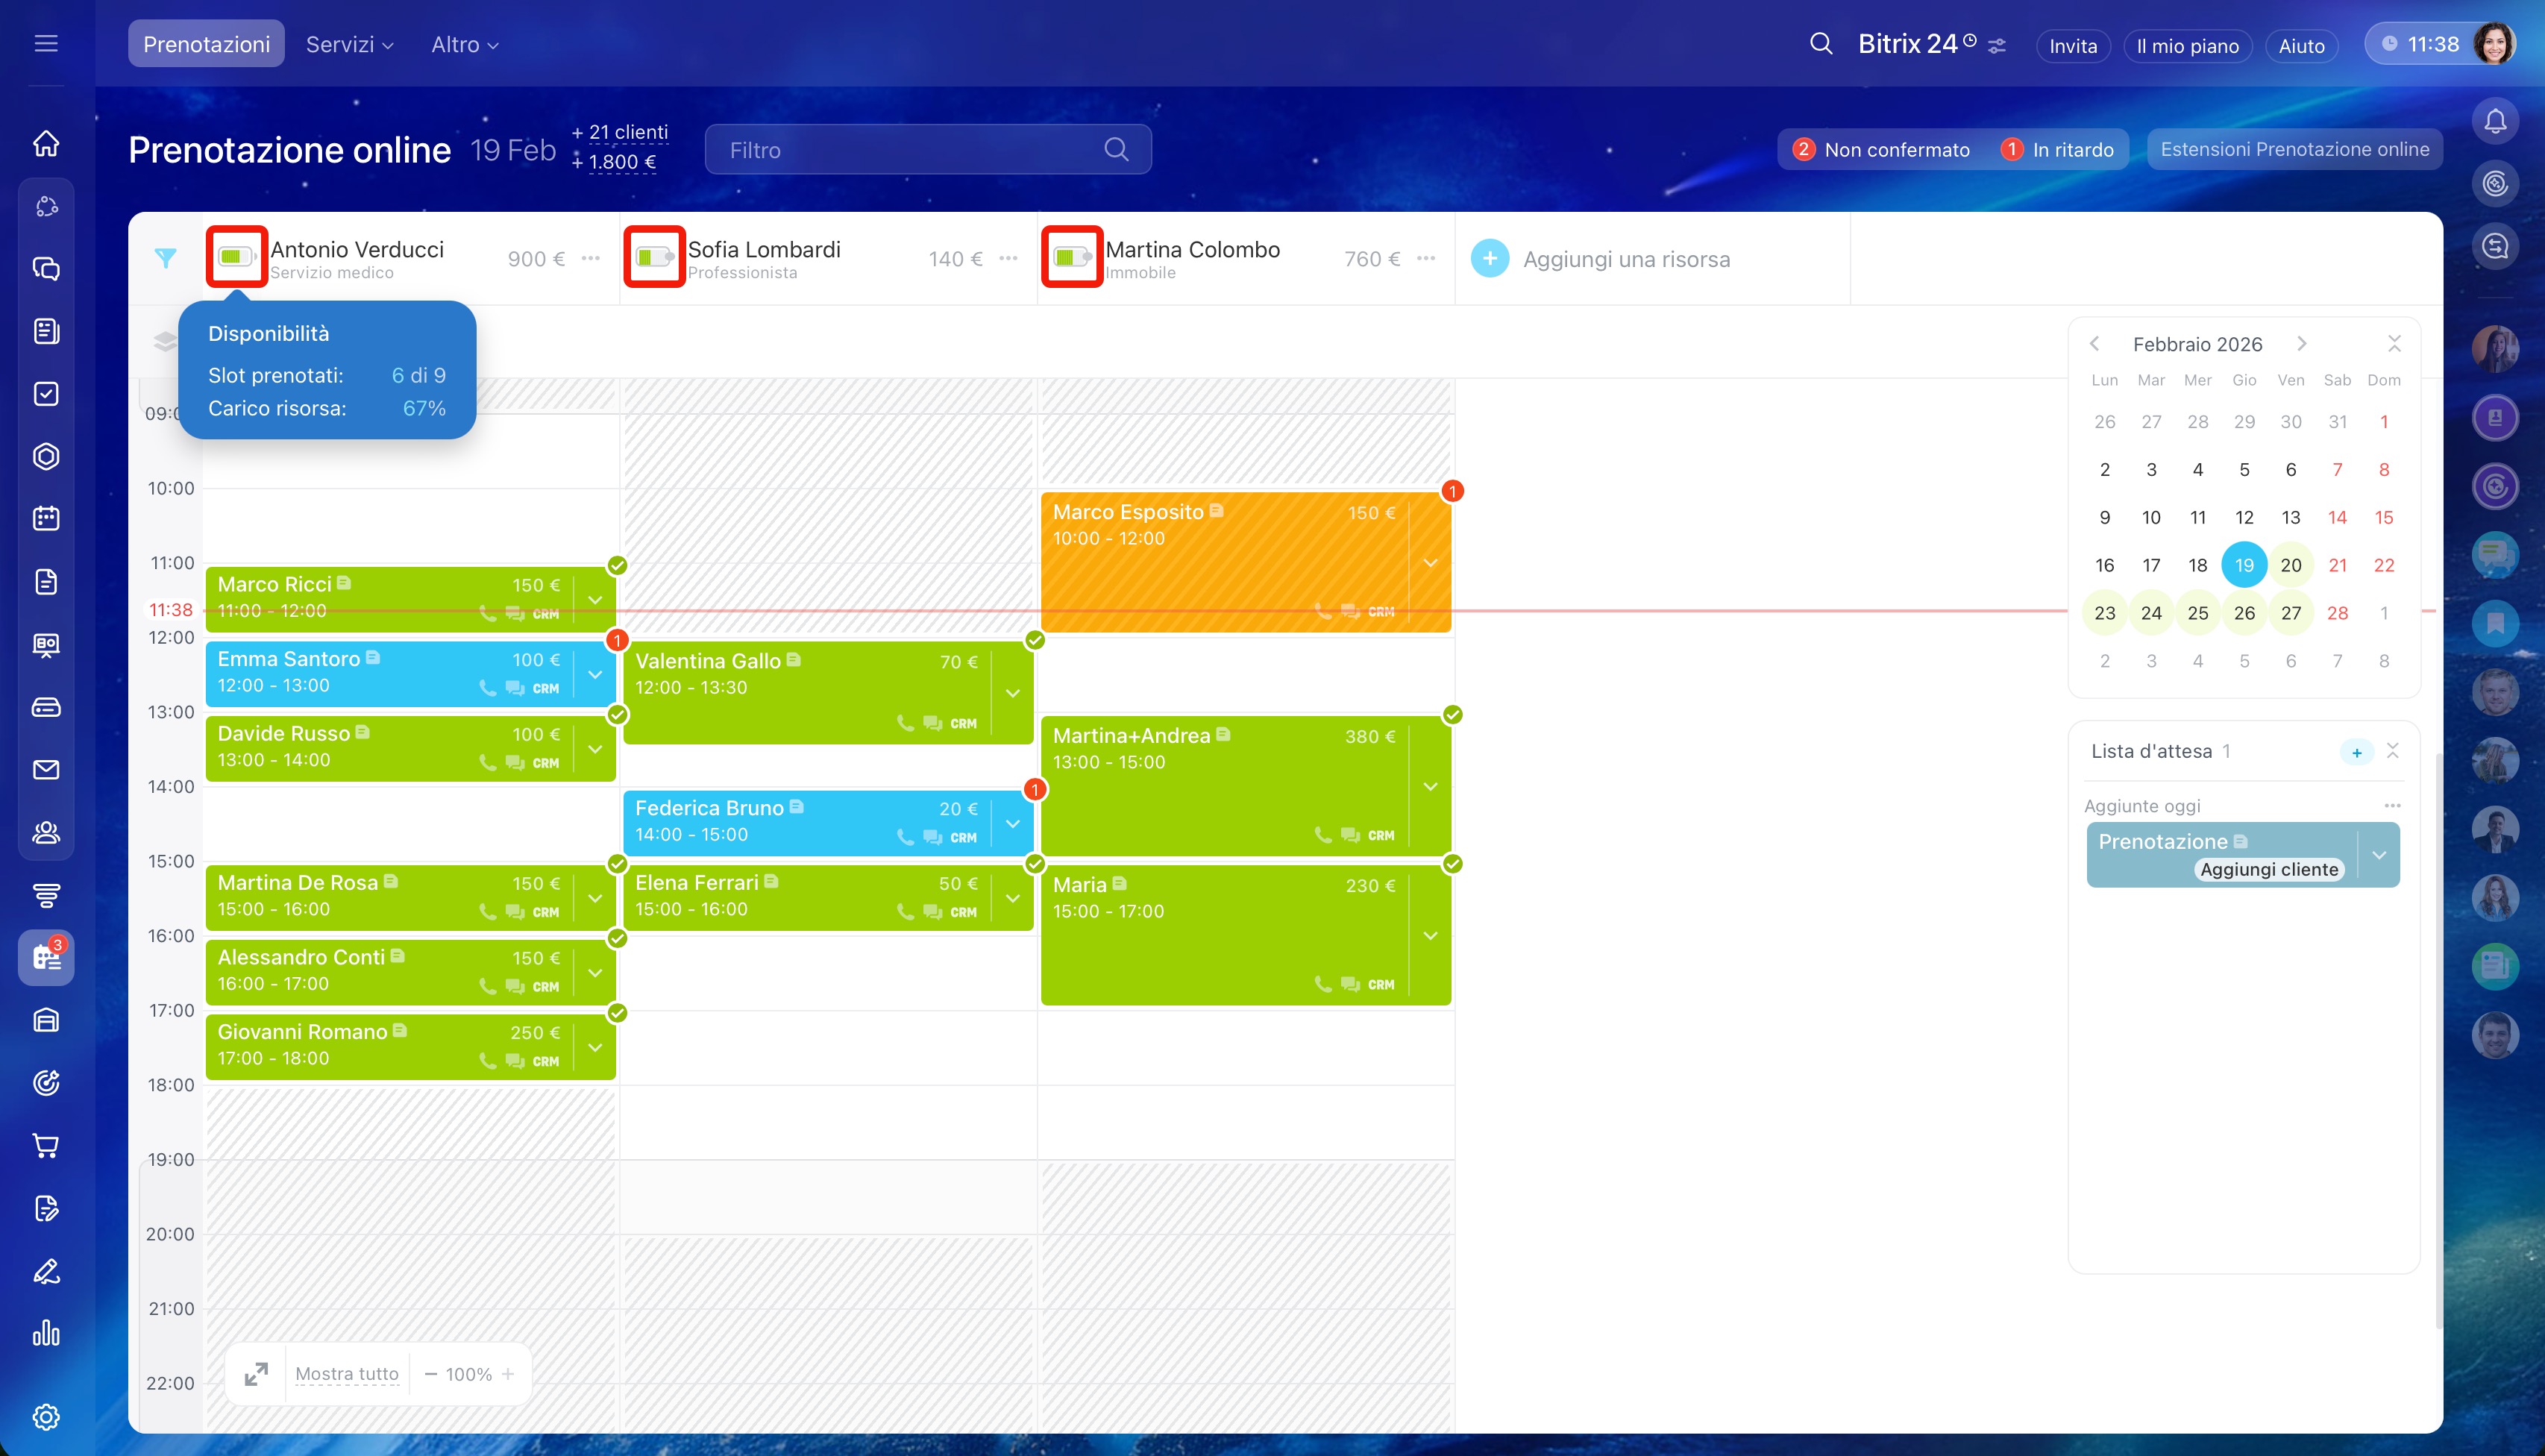Expand the Servizi dropdown menu
Viewport: 2545px width, 1456px height.
[349, 44]
